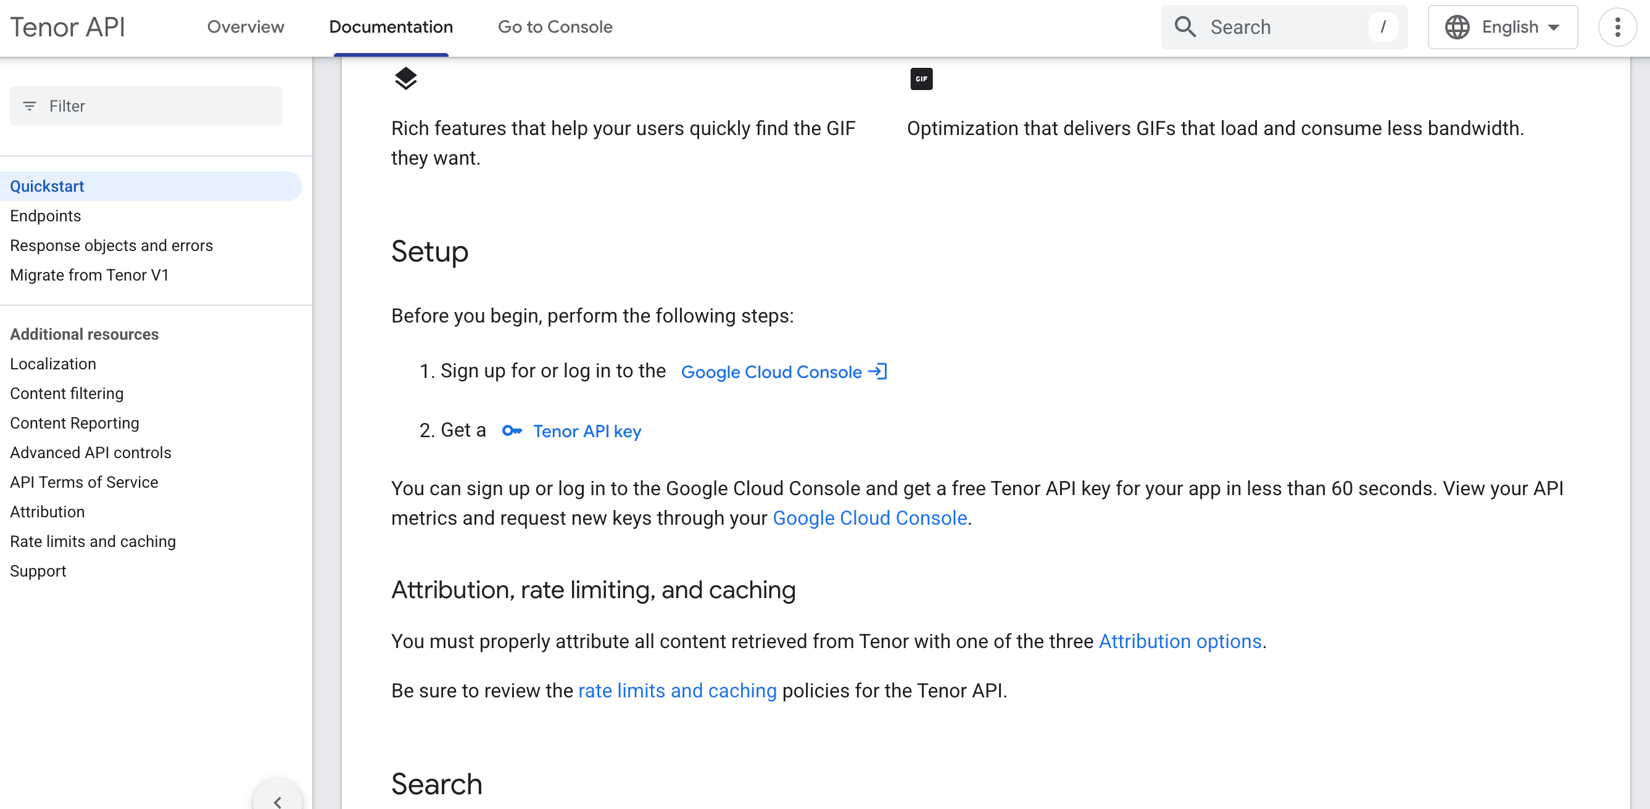Click the top Search box
Viewport: 1650px width, 809px height.
[1284, 27]
